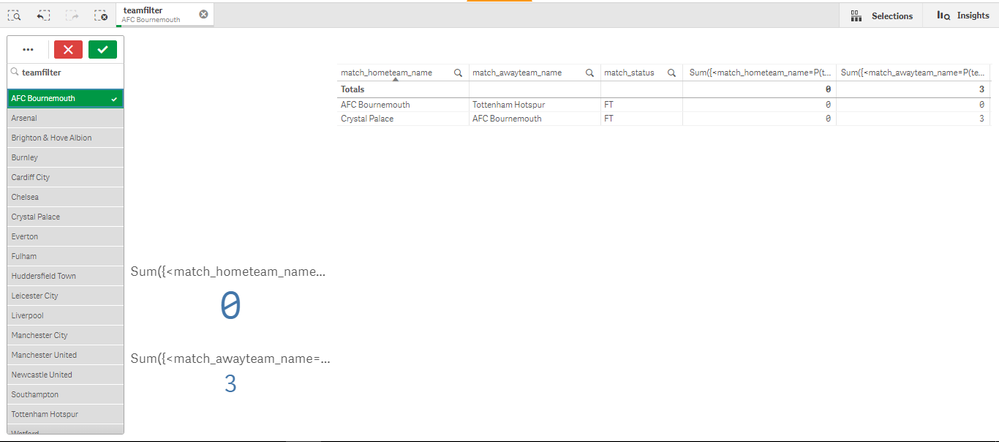Click the awayteam KPI value 3
This screenshot has width=999, height=442.
click(x=231, y=384)
